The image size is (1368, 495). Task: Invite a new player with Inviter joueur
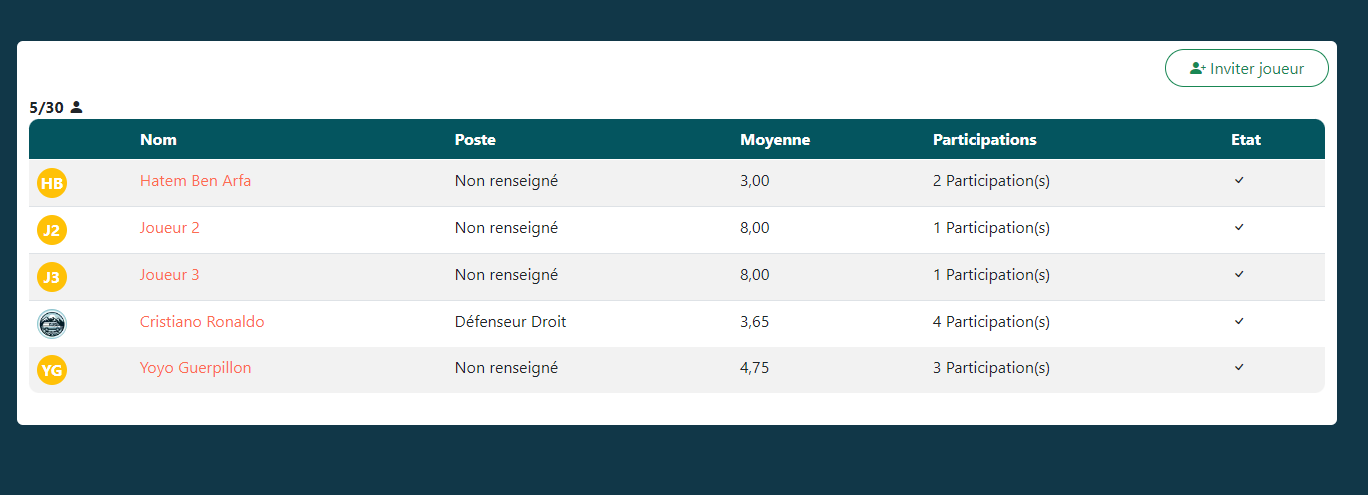tap(1246, 68)
